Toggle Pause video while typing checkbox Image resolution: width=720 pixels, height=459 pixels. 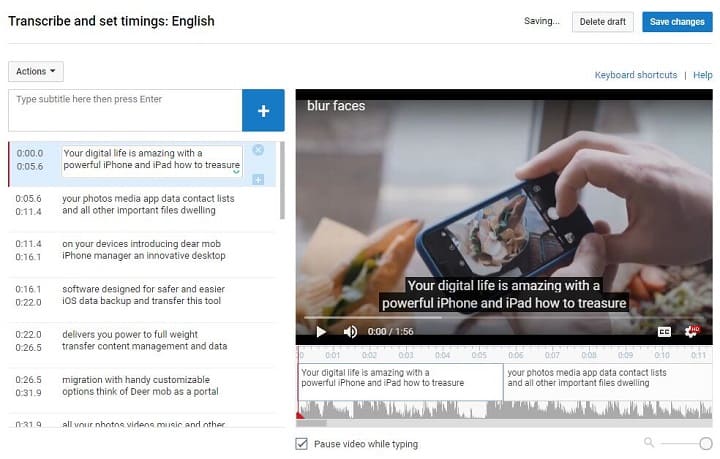click(x=302, y=444)
